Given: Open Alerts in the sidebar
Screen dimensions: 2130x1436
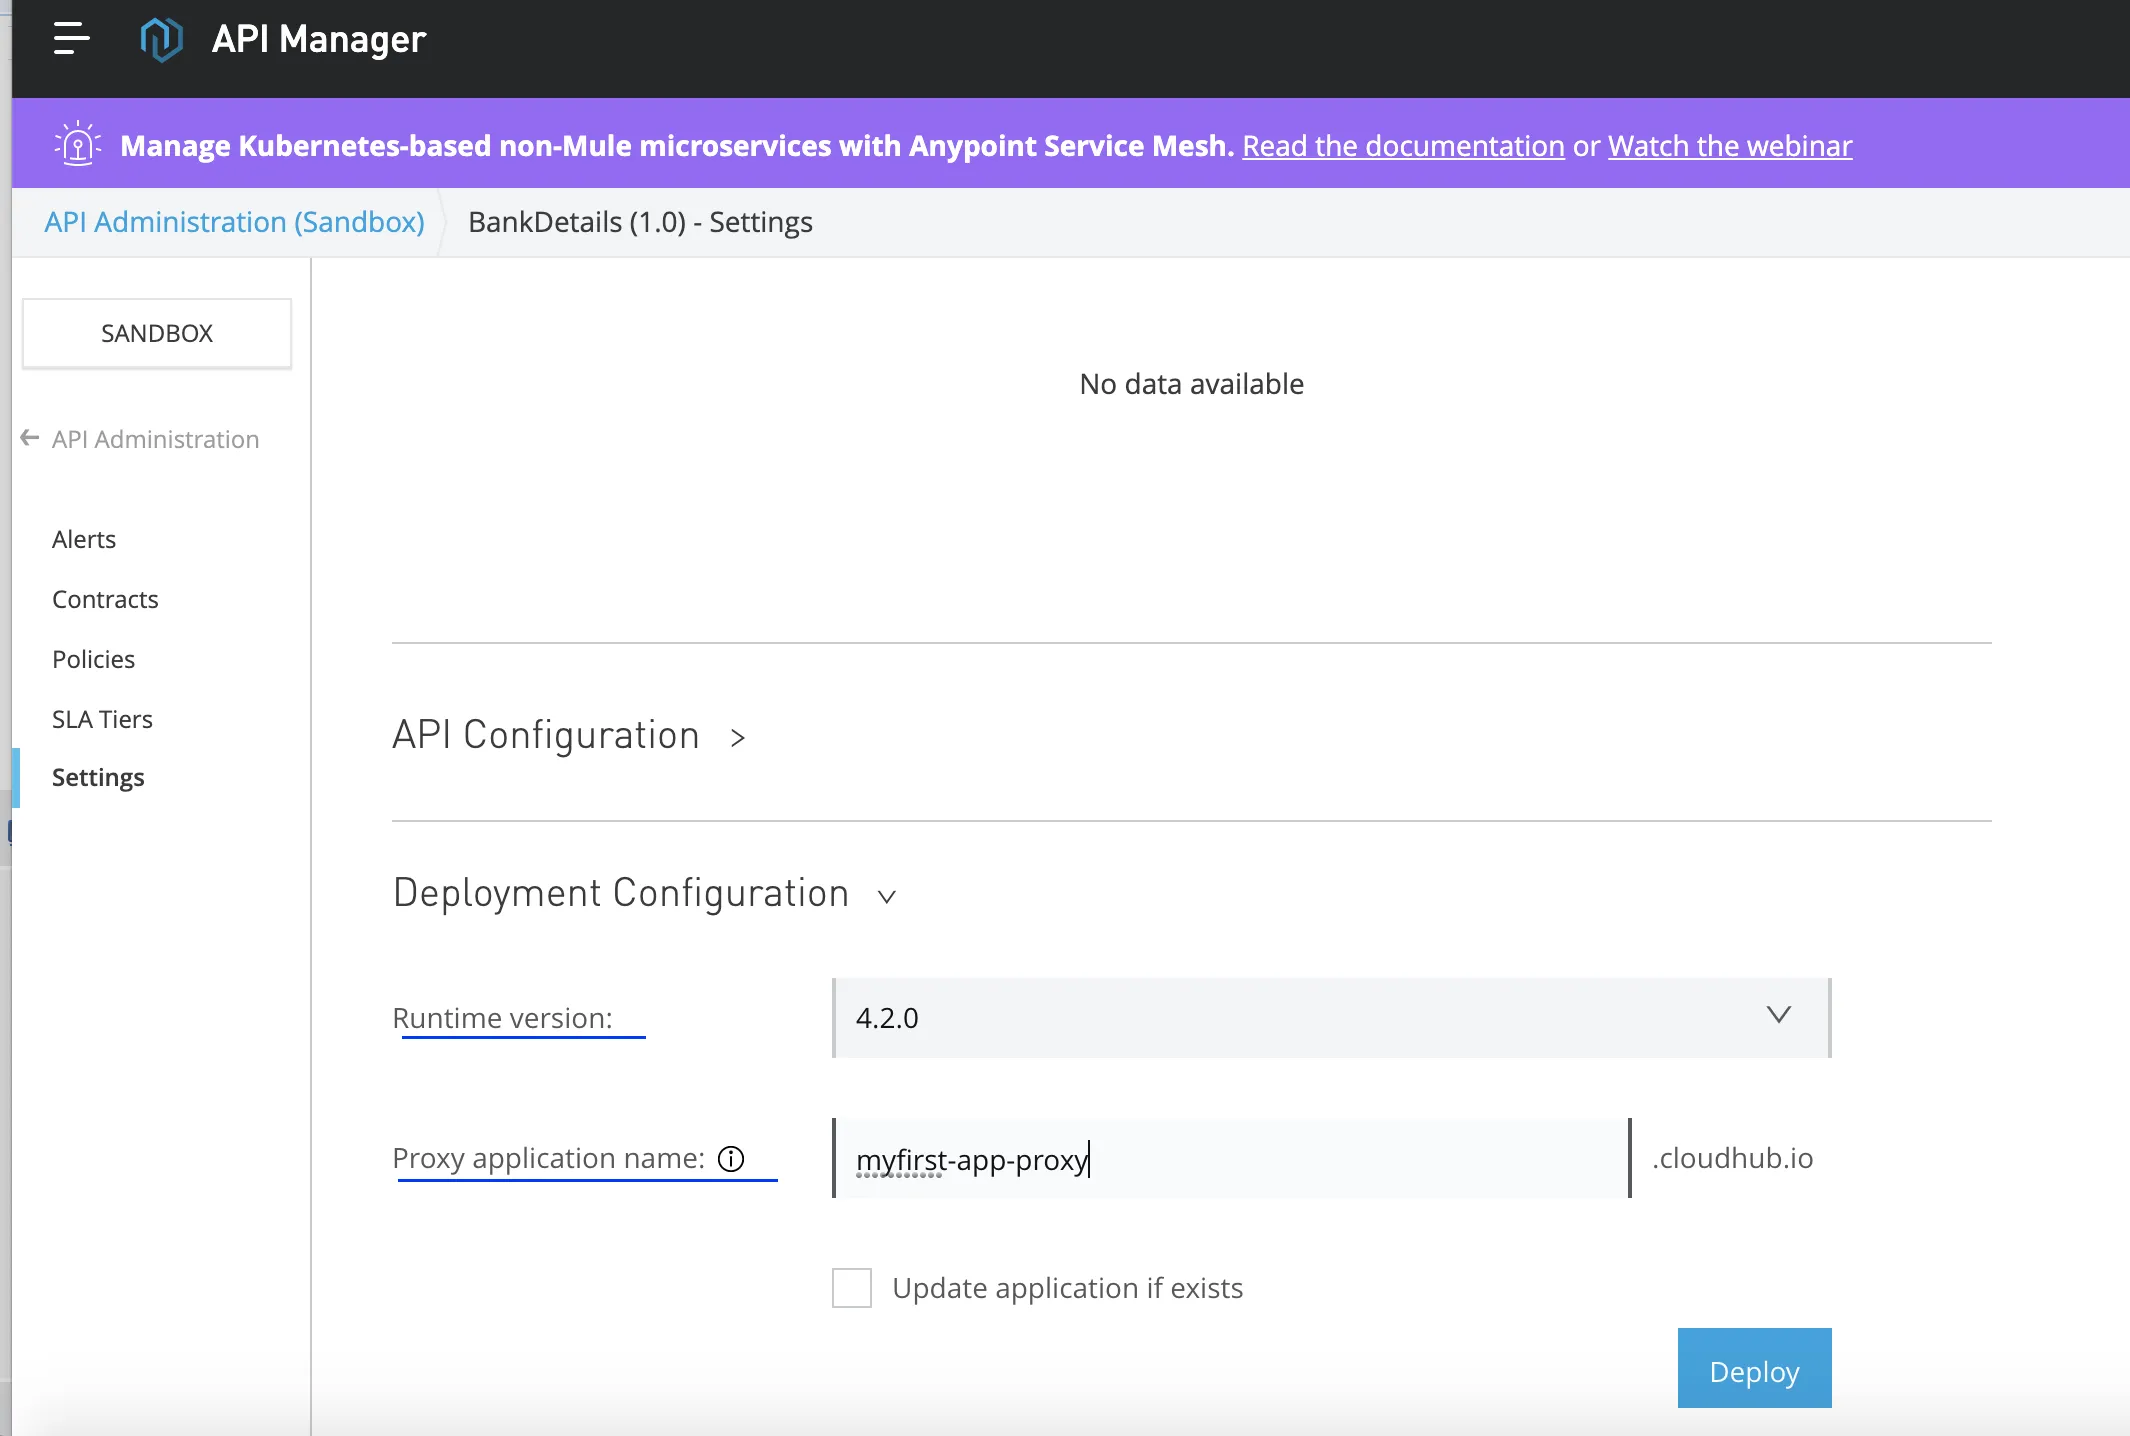Looking at the screenshot, I should [84, 539].
